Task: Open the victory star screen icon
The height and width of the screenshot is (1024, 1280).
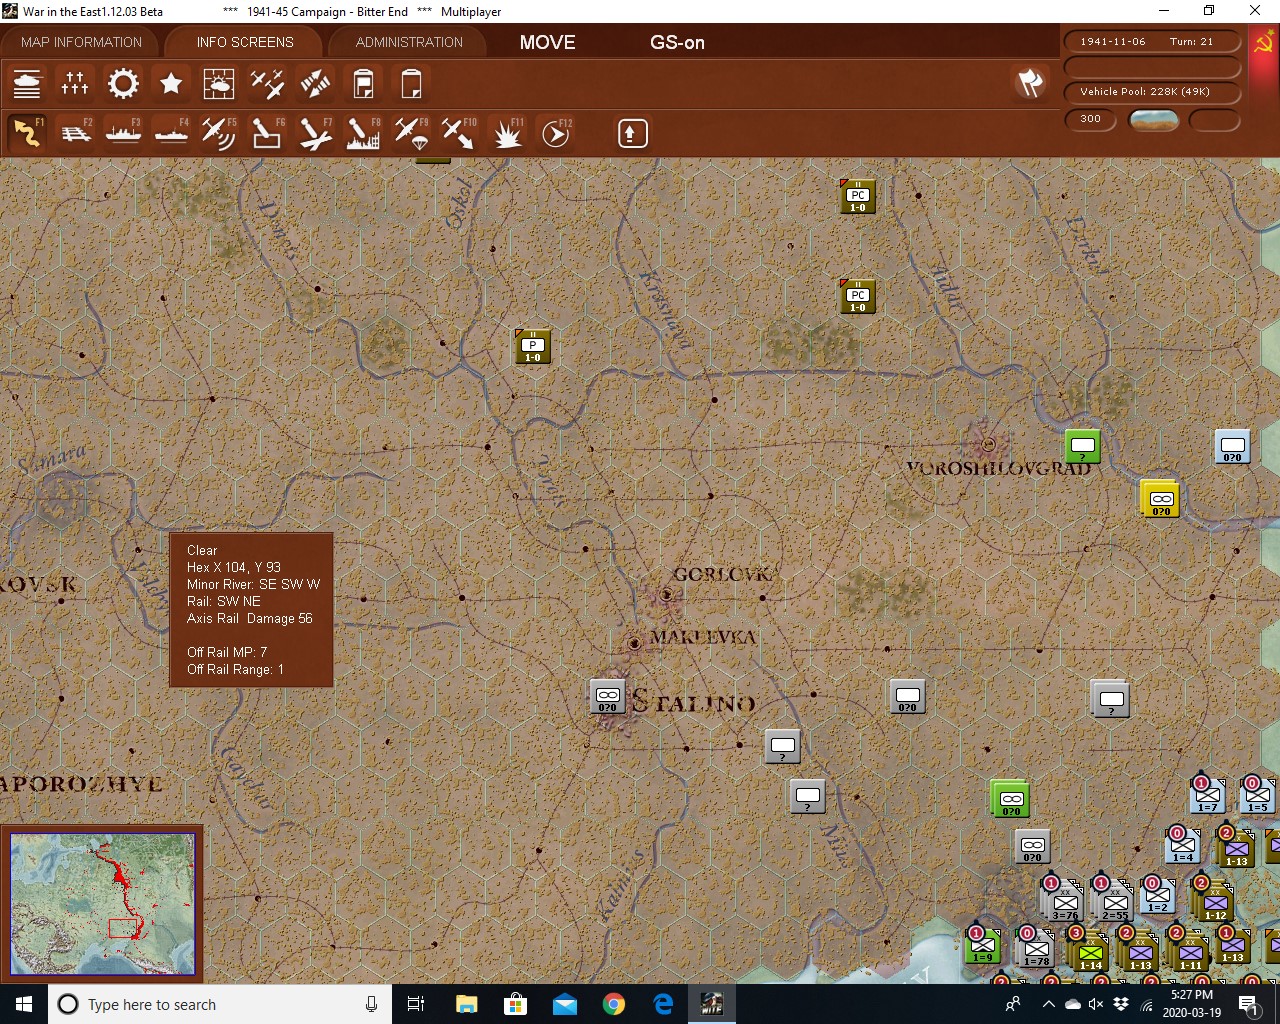Action: click(171, 83)
